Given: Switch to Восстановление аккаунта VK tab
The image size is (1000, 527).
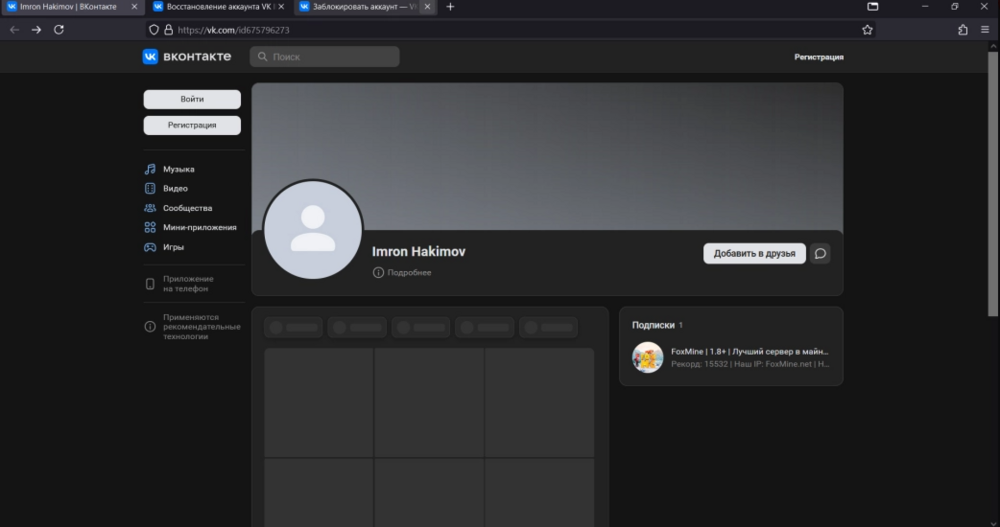Looking at the screenshot, I should [x=219, y=6].
